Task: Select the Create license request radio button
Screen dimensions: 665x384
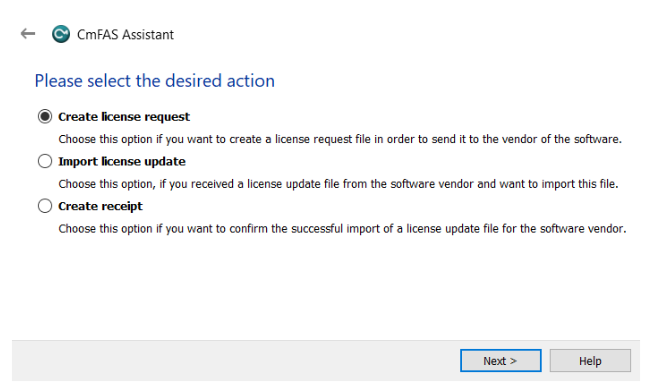Action: click(45, 116)
